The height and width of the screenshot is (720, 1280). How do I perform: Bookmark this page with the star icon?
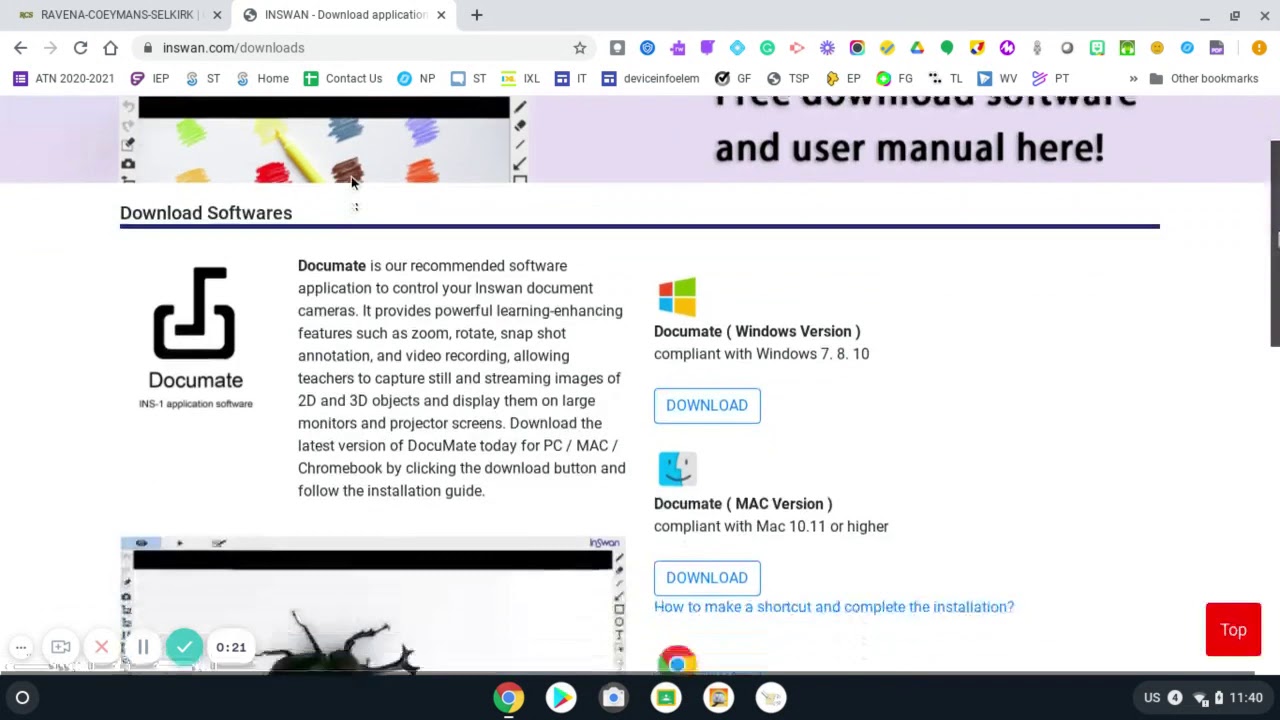point(579,47)
